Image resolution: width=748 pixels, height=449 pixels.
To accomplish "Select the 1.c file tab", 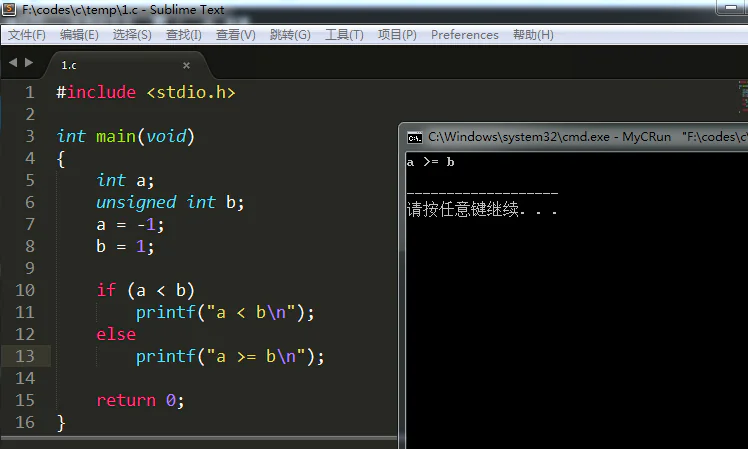I will click(90, 65).
